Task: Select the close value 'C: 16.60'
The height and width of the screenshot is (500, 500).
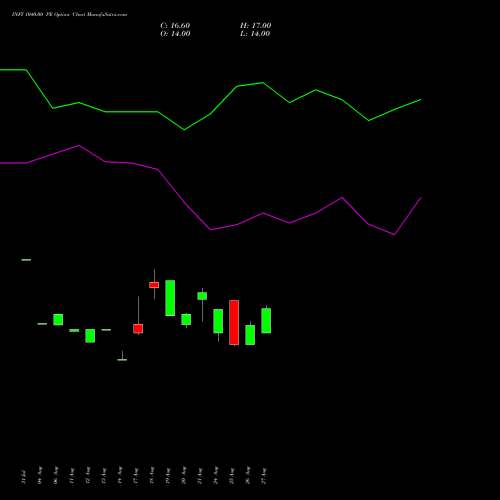Action: [175, 26]
